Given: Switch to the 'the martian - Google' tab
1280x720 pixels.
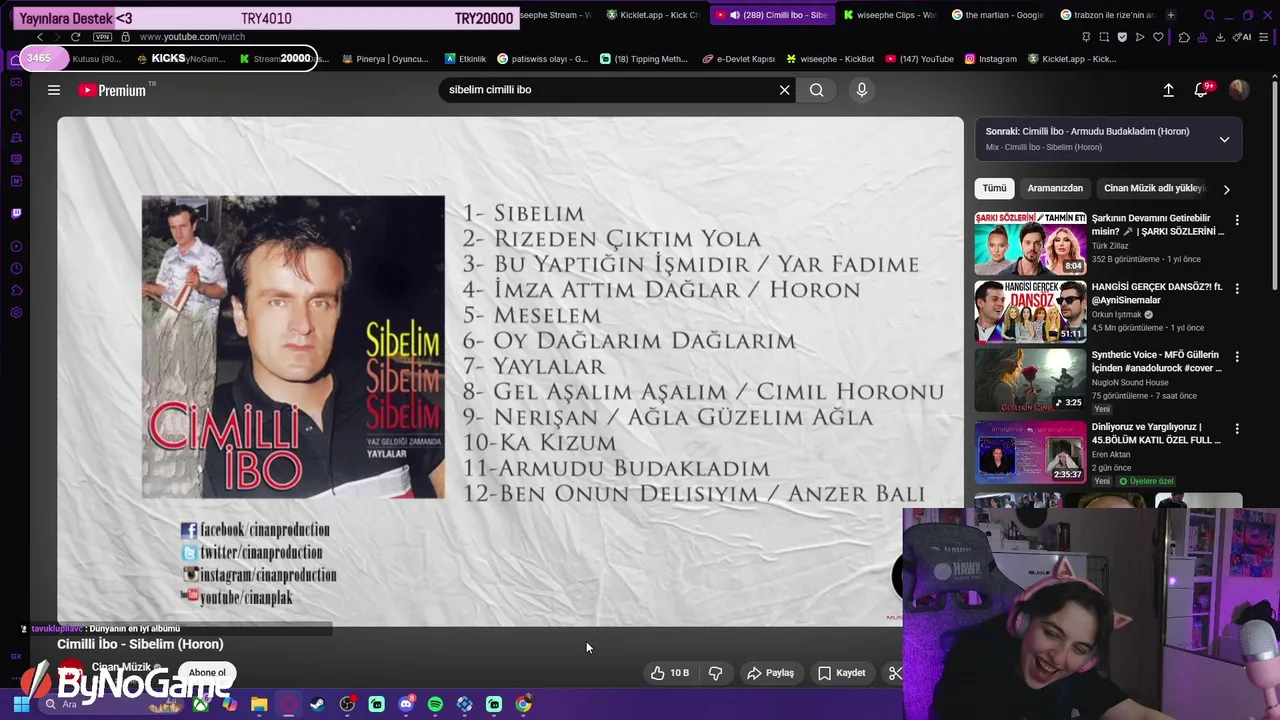Looking at the screenshot, I should [x=996, y=15].
